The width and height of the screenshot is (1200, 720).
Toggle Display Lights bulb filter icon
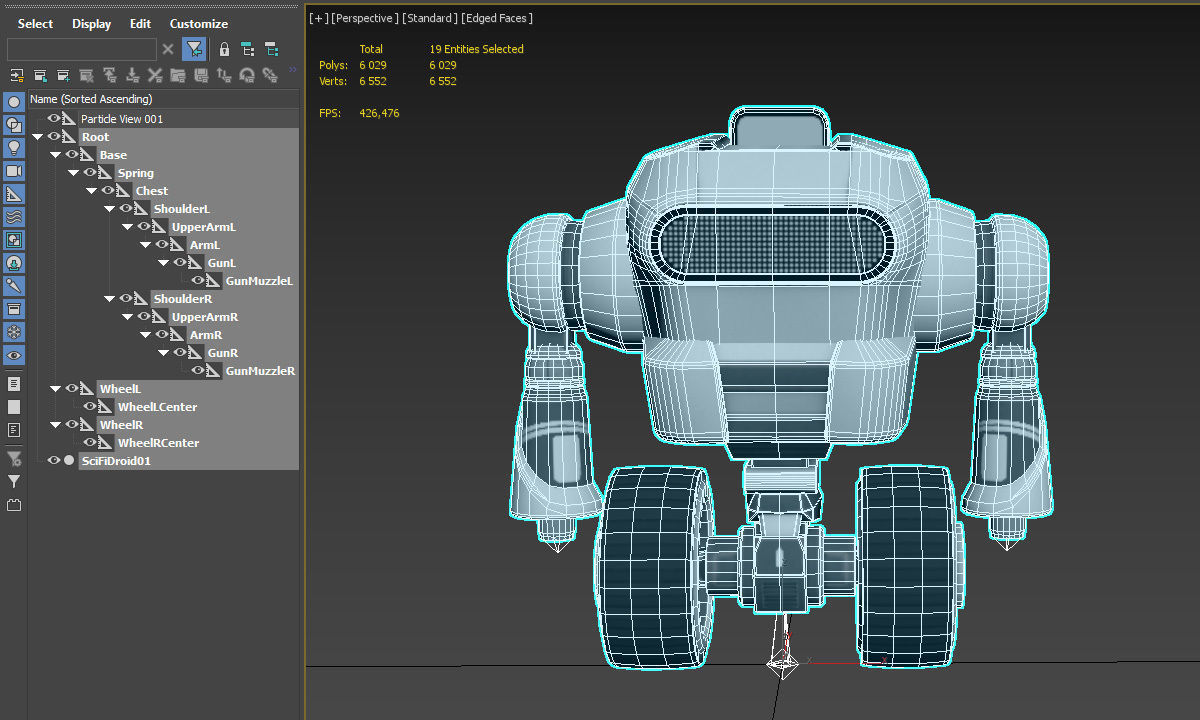pos(14,148)
